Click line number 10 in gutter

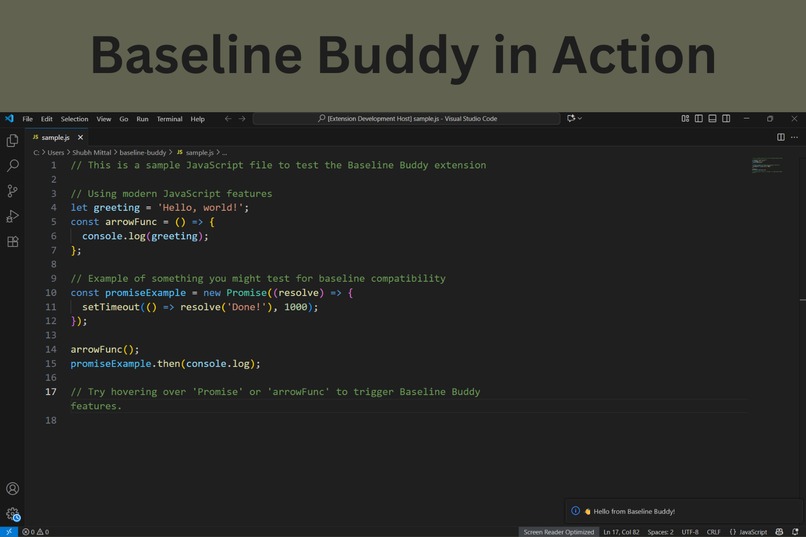(x=51, y=292)
